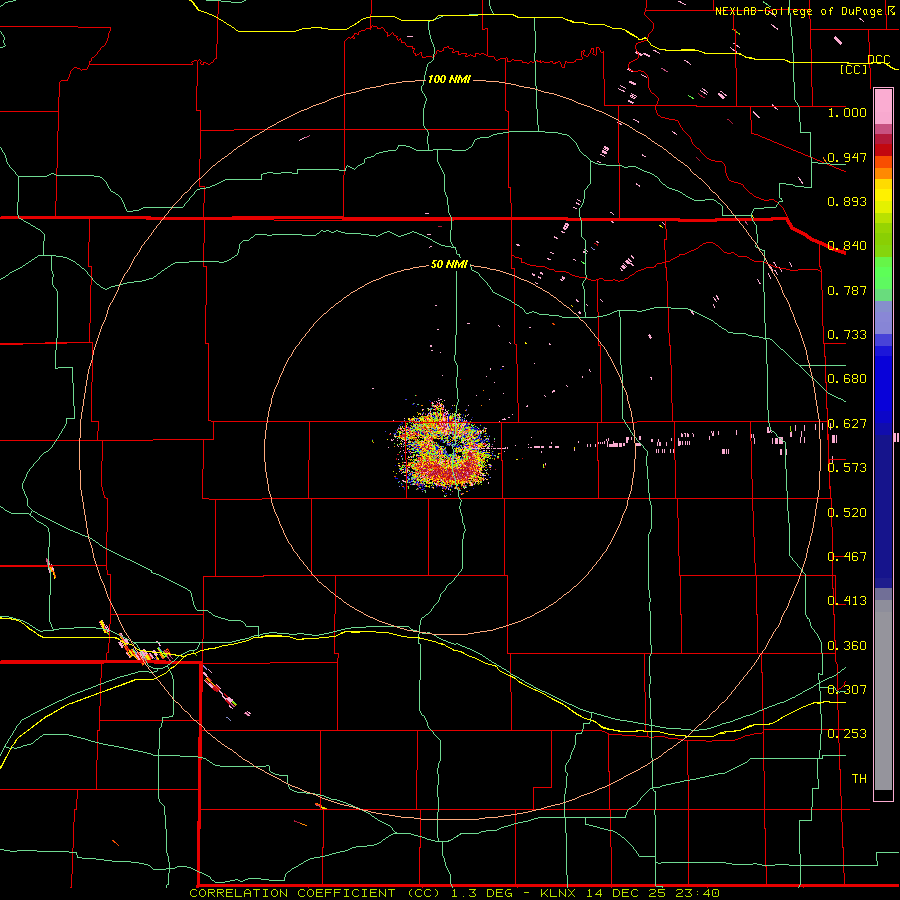Select the 1.000 value on the scale

847,112
